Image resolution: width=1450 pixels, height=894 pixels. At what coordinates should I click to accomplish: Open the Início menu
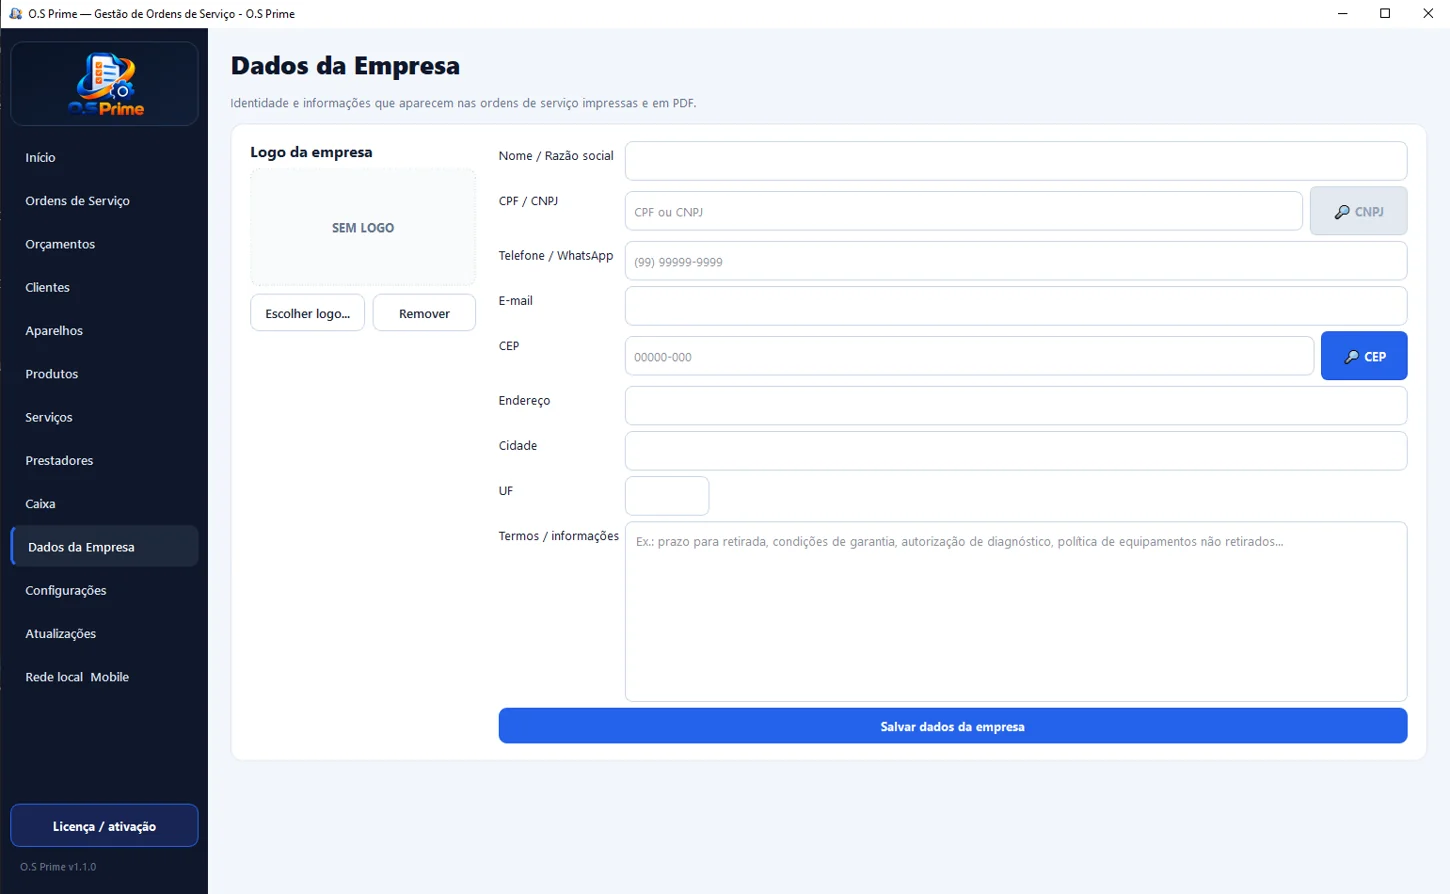tap(104, 157)
